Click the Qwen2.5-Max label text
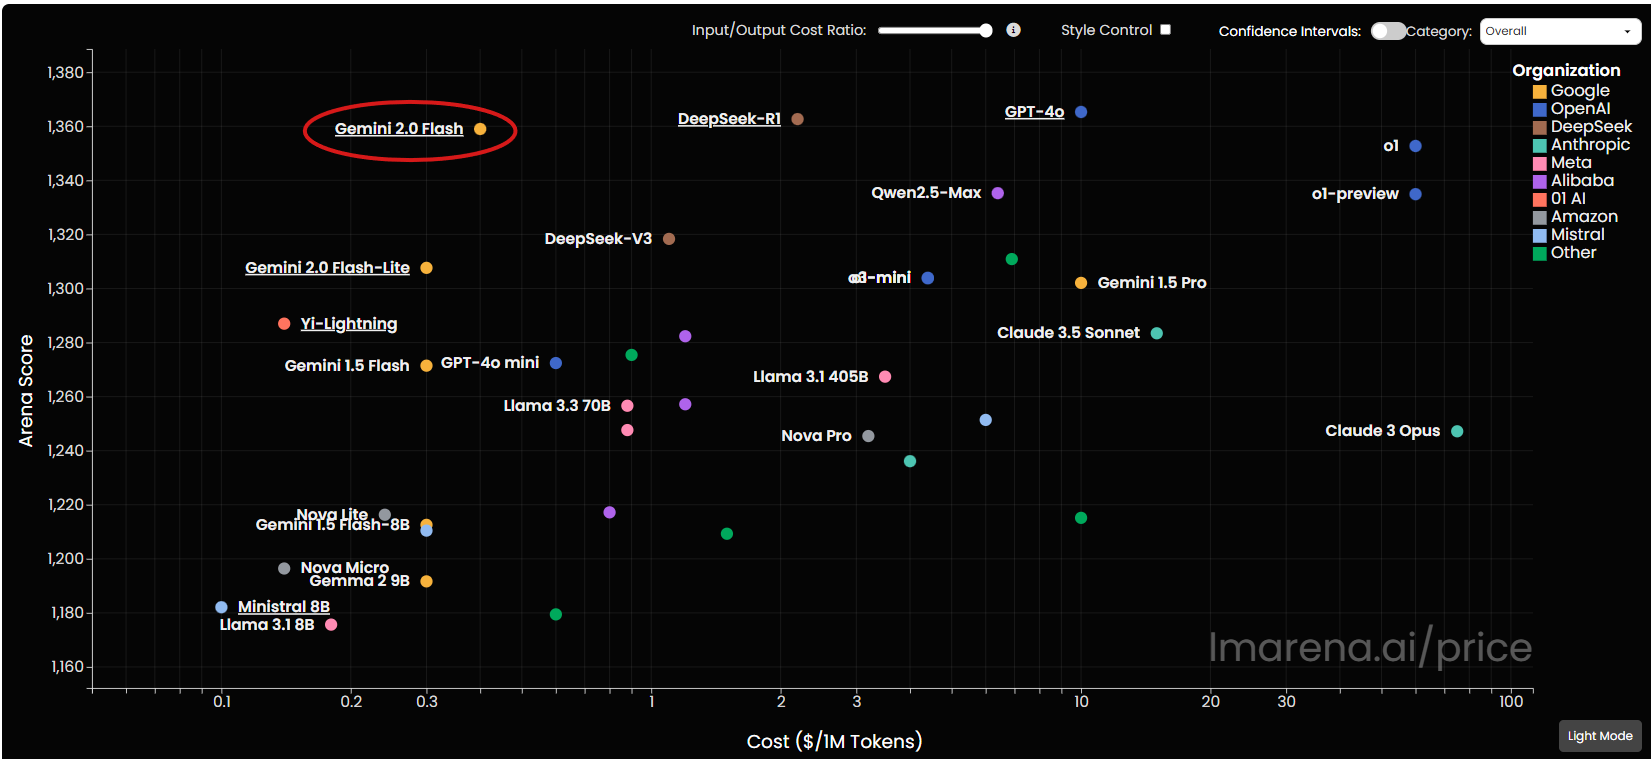 [x=926, y=193]
